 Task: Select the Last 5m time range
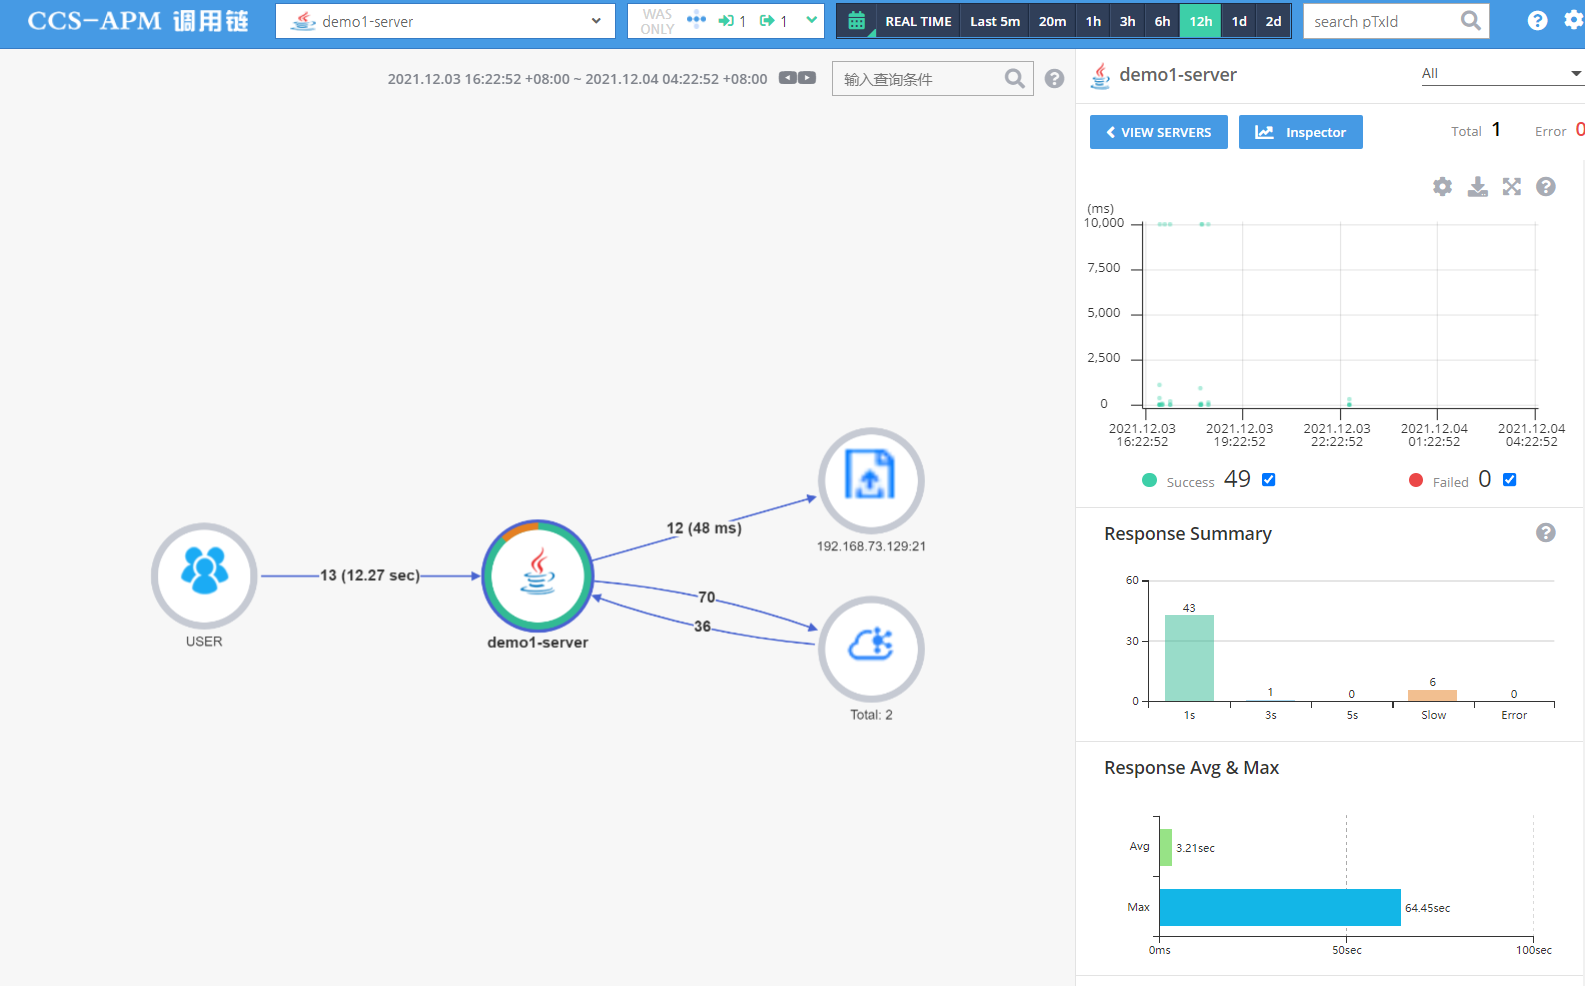pyautogui.click(x=995, y=21)
